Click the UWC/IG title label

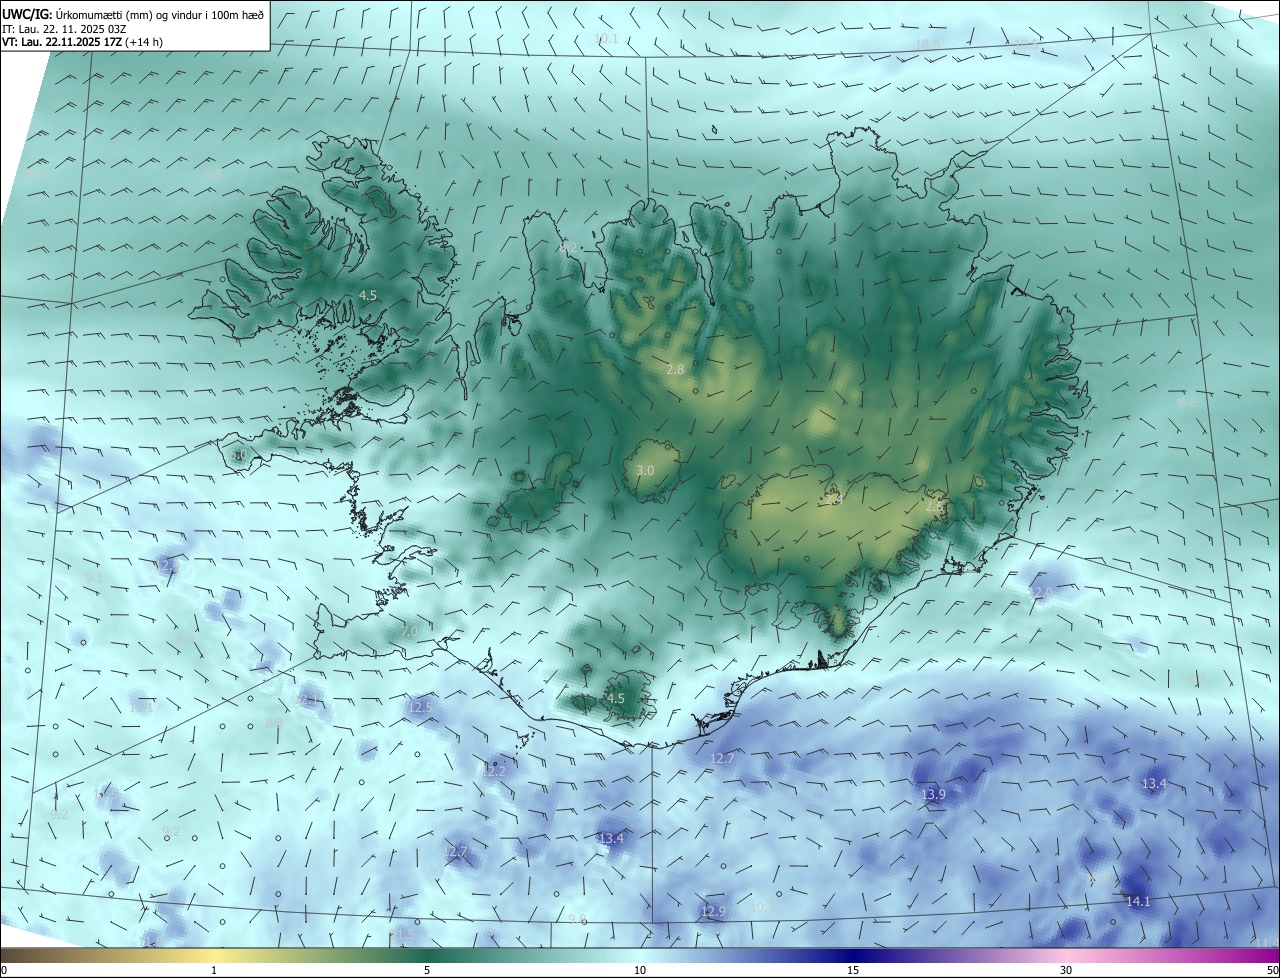[x=26, y=14]
